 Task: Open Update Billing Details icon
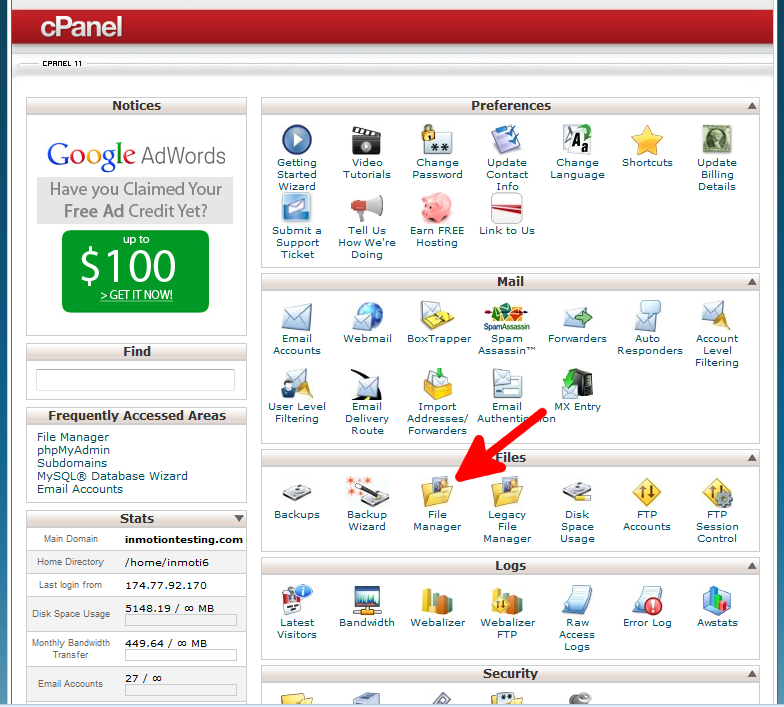tap(717, 140)
